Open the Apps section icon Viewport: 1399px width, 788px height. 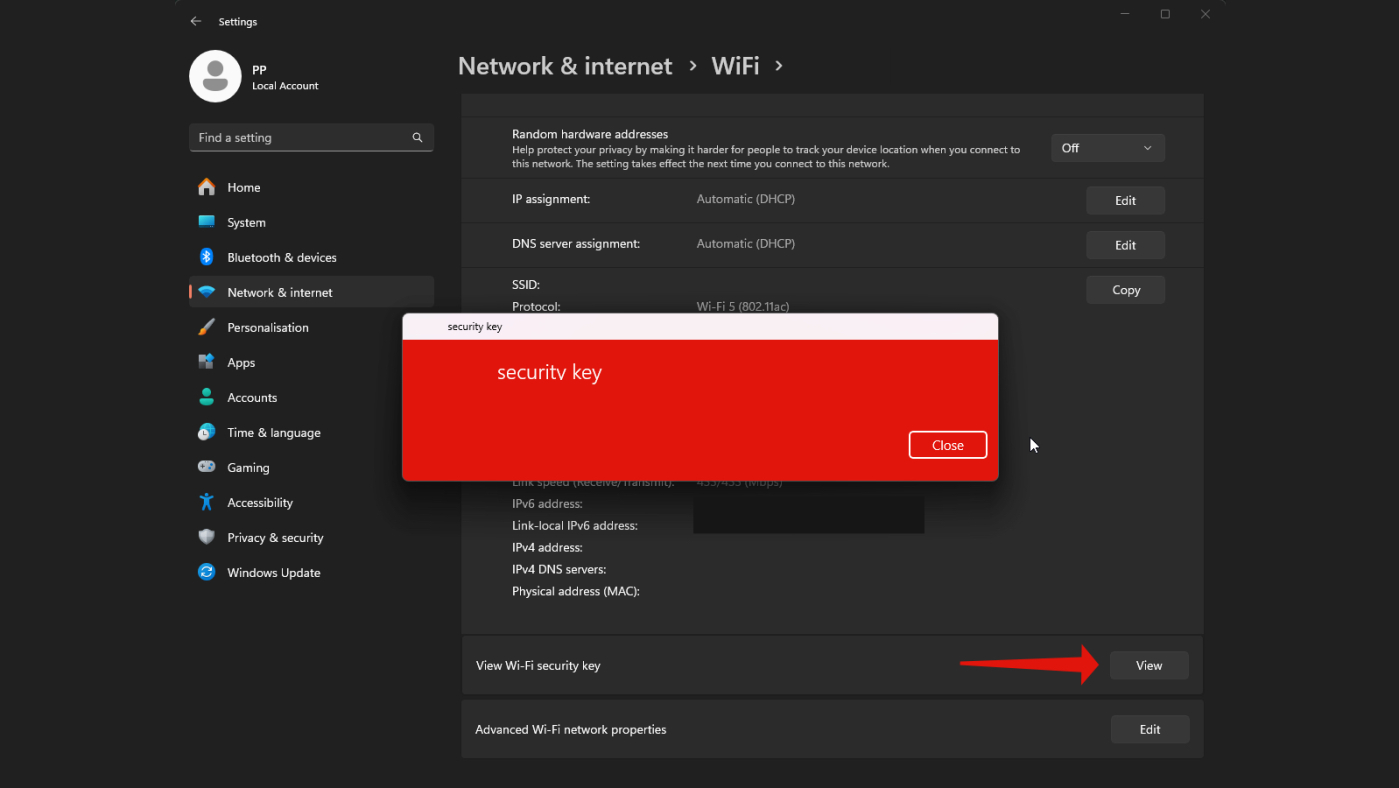[208, 362]
